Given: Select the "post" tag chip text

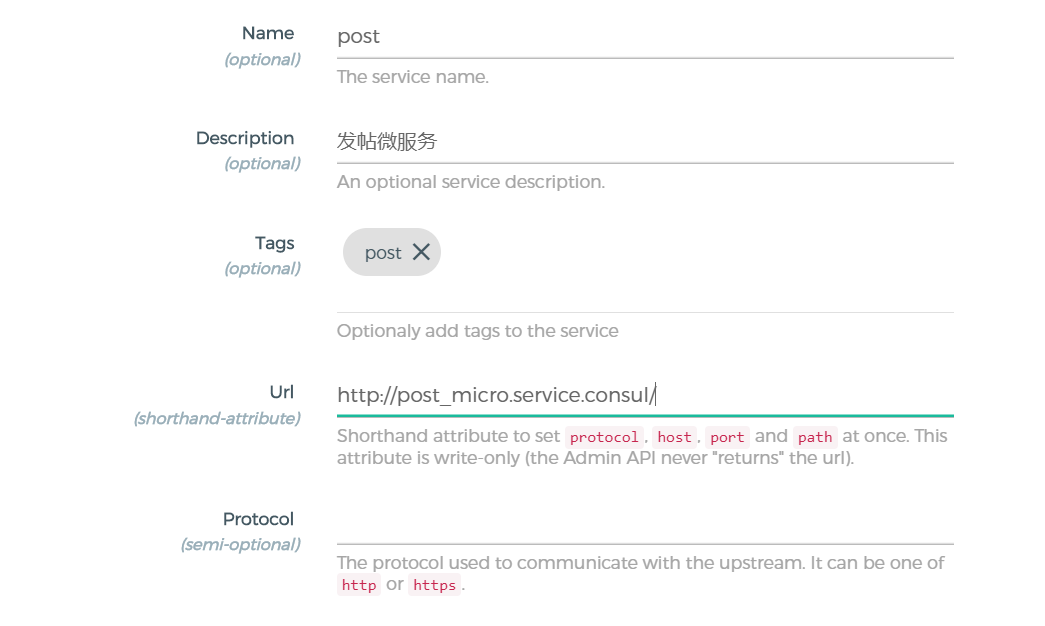Looking at the screenshot, I should point(383,253).
